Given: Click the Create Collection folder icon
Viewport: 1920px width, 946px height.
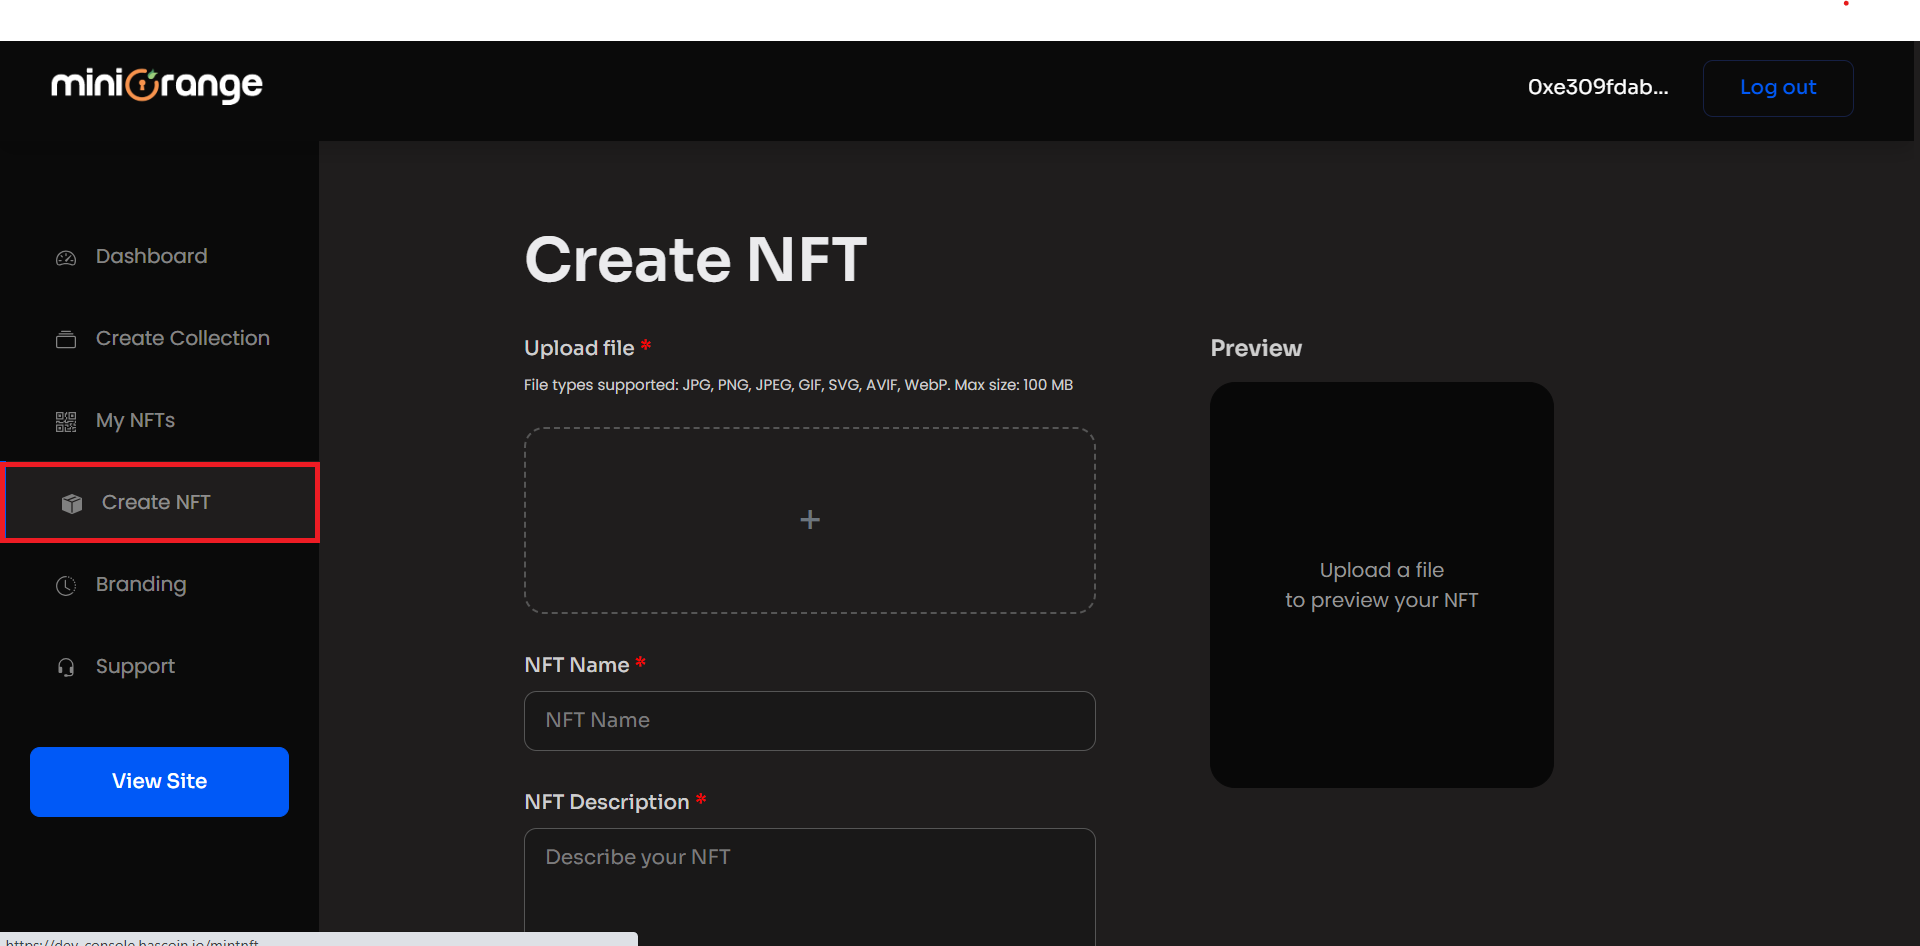Looking at the screenshot, I should [66, 340].
